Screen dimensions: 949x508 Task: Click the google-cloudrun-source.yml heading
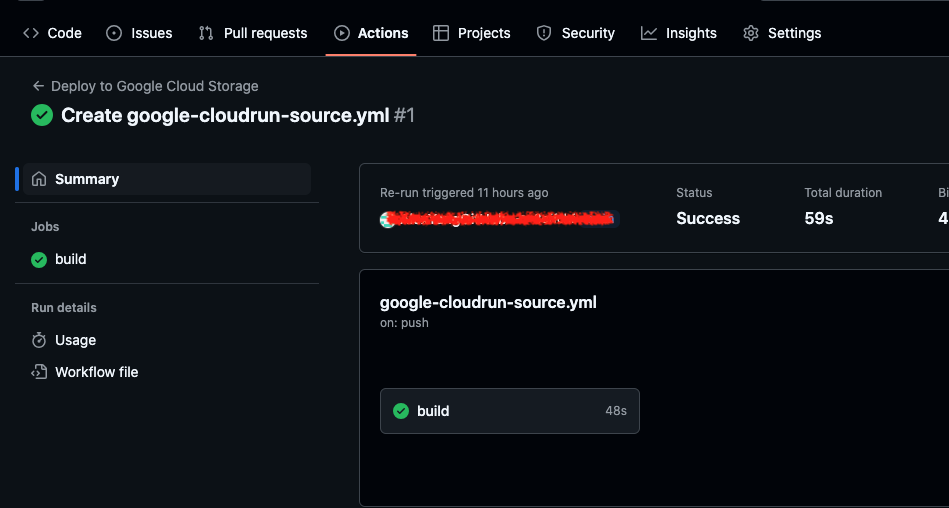point(488,302)
